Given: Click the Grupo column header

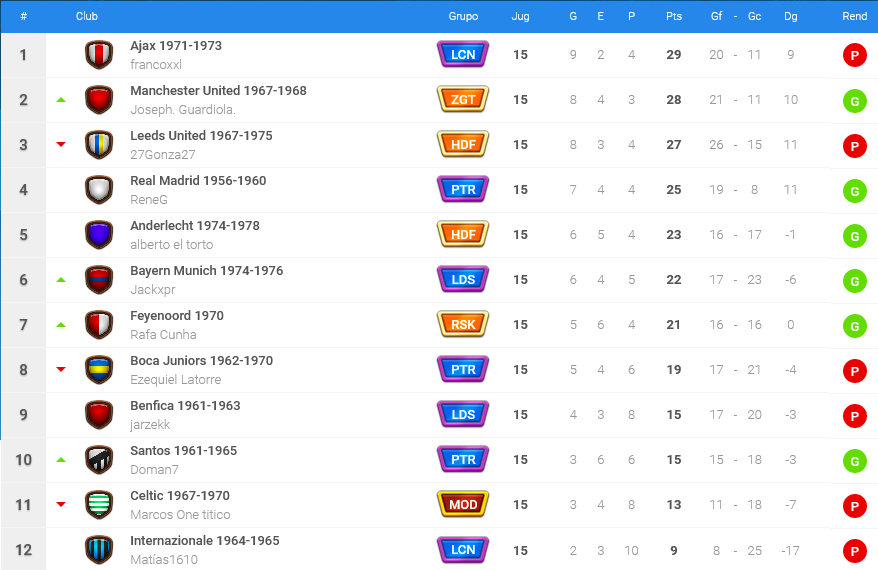Looking at the screenshot, I should (x=463, y=16).
